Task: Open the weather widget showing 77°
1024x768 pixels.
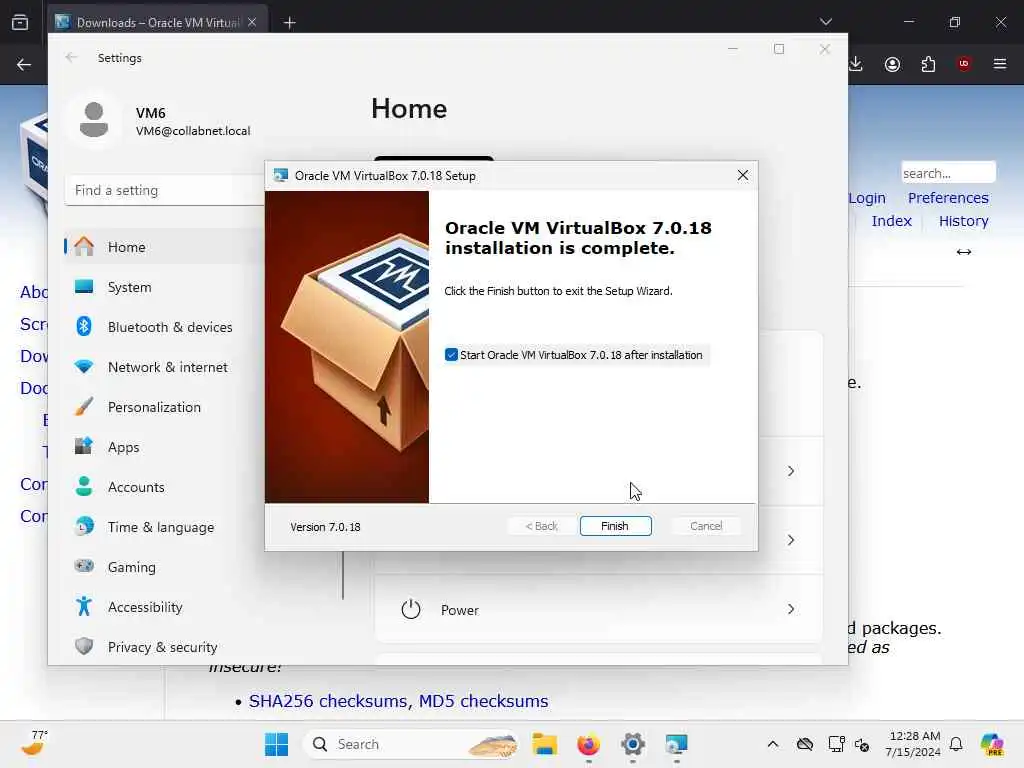Action: coord(34,744)
